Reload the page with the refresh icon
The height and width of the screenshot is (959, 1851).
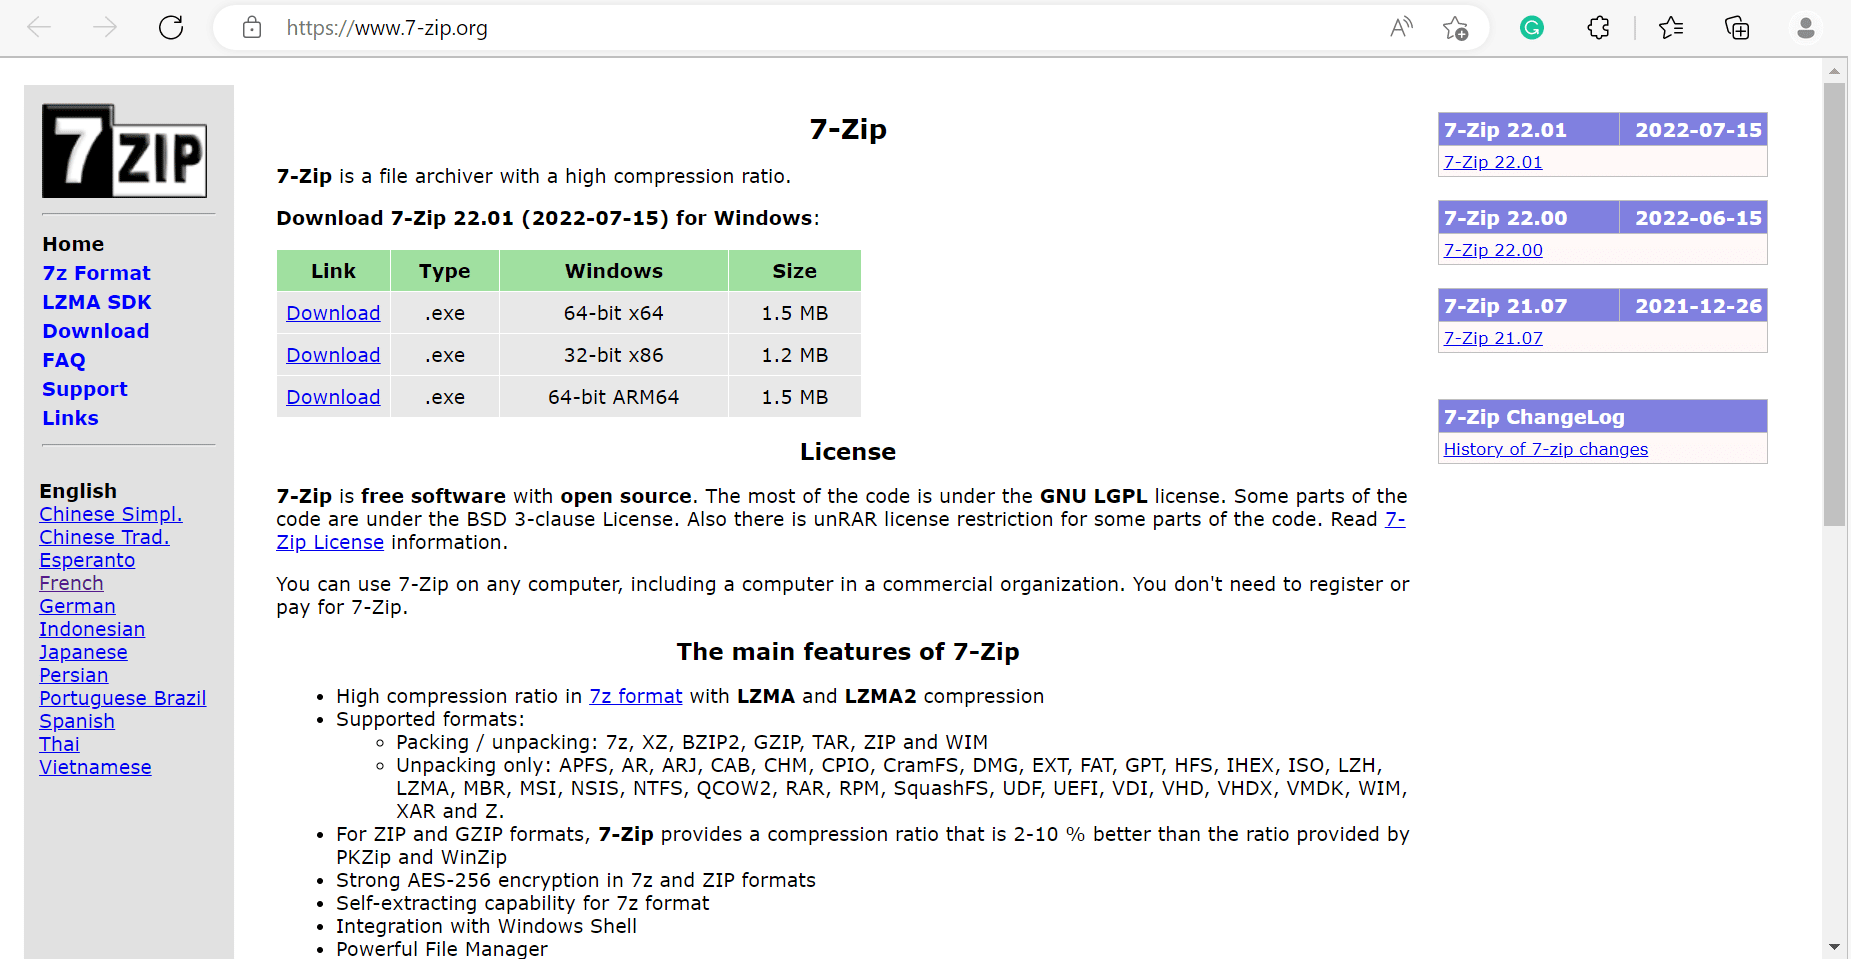click(171, 28)
